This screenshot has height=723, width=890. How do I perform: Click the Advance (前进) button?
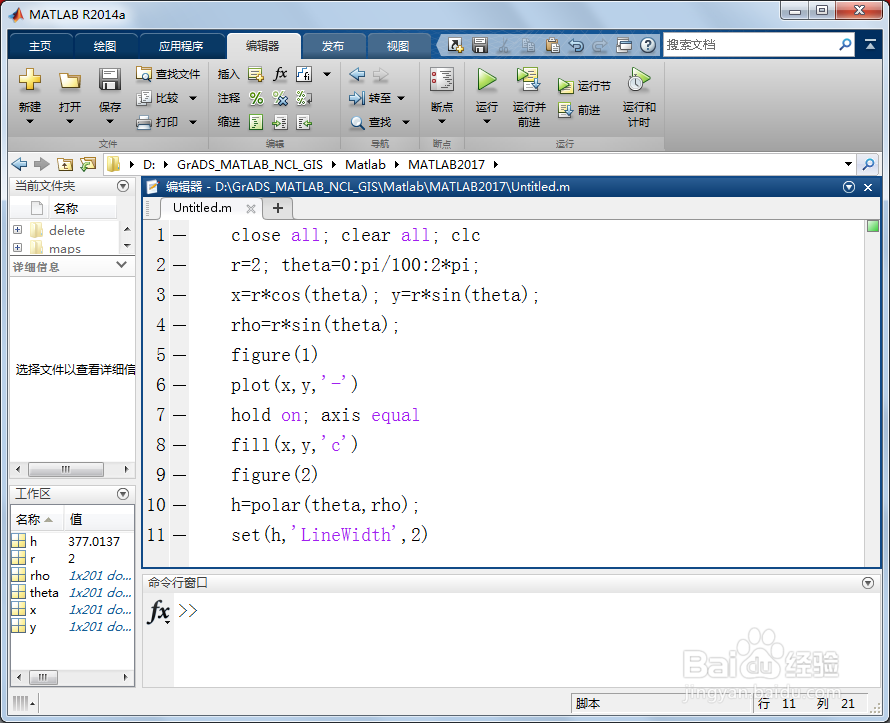[x=578, y=110]
